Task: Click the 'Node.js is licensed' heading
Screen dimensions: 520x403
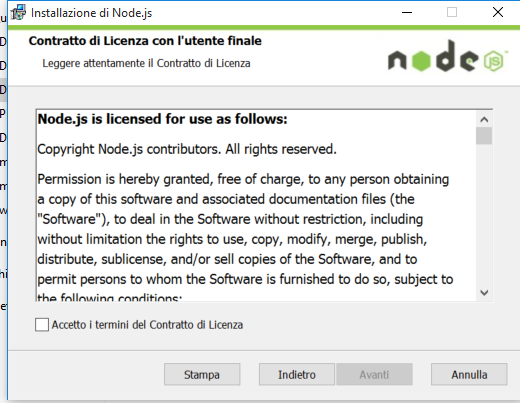Action: (162, 119)
